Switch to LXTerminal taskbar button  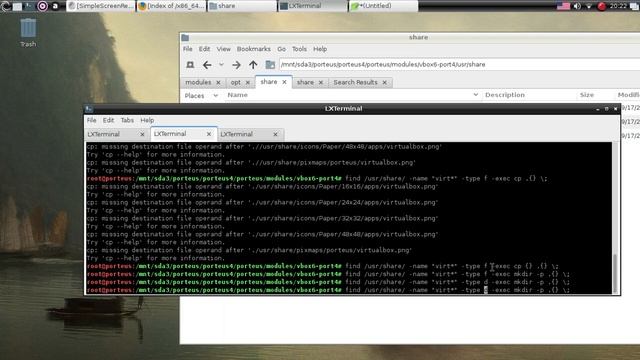pyautogui.click(x=312, y=6)
